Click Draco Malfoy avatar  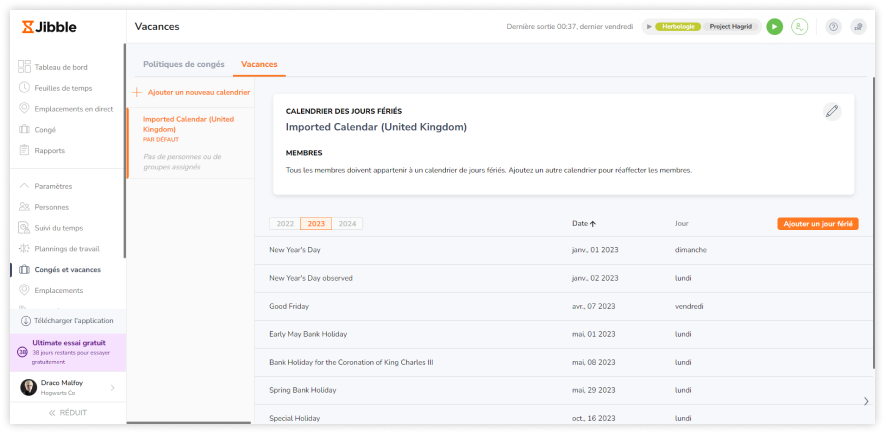28,387
